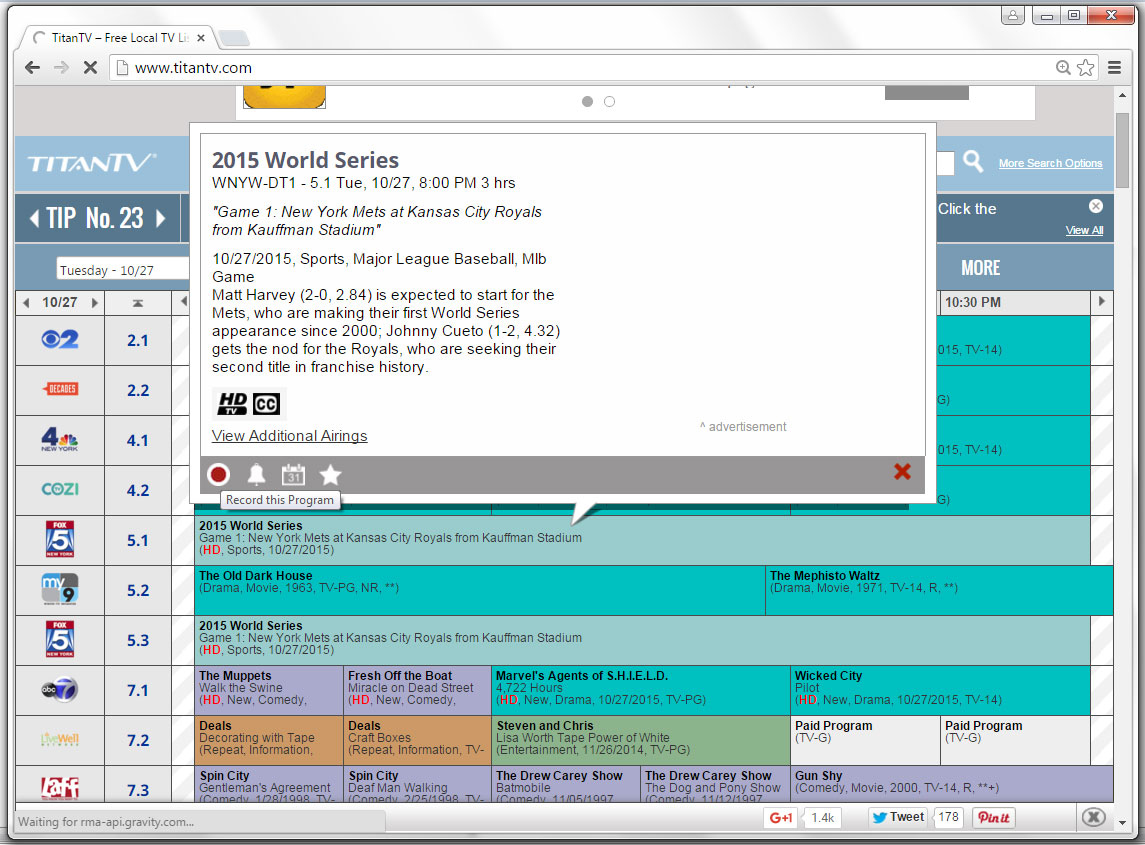Mark program as favorite with star icon
1145x845 pixels.
pyautogui.click(x=331, y=475)
